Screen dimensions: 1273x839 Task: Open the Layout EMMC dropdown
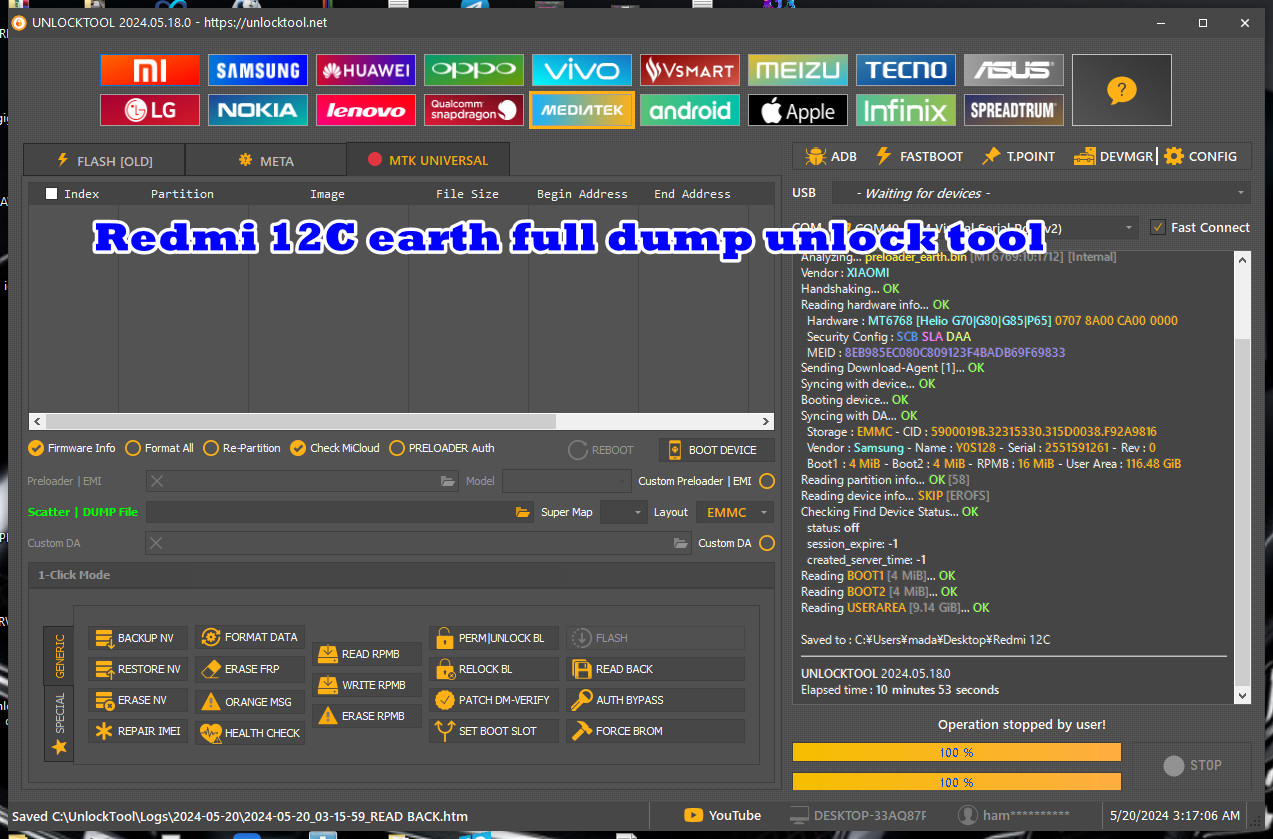tap(735, 512)
